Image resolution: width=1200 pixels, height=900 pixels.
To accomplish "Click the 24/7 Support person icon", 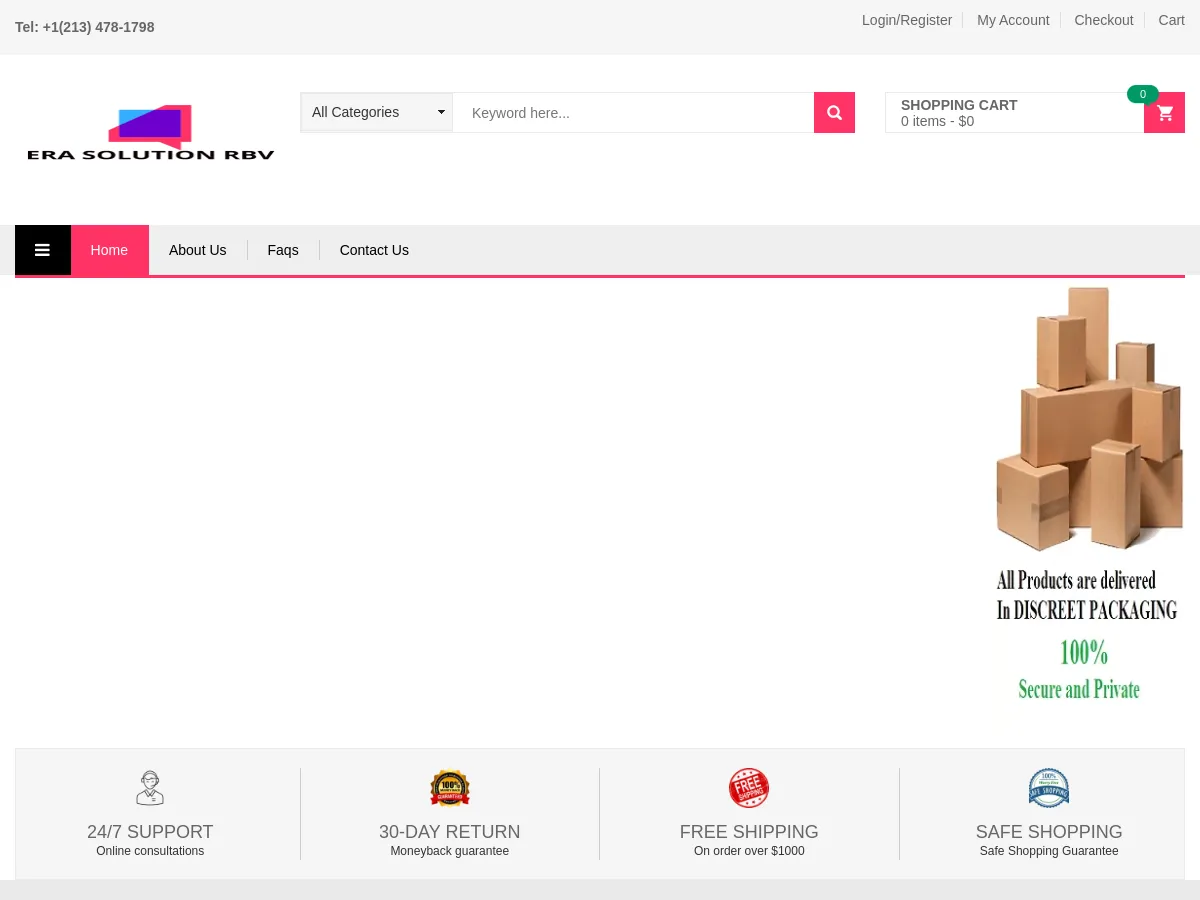I will [150, 788].
